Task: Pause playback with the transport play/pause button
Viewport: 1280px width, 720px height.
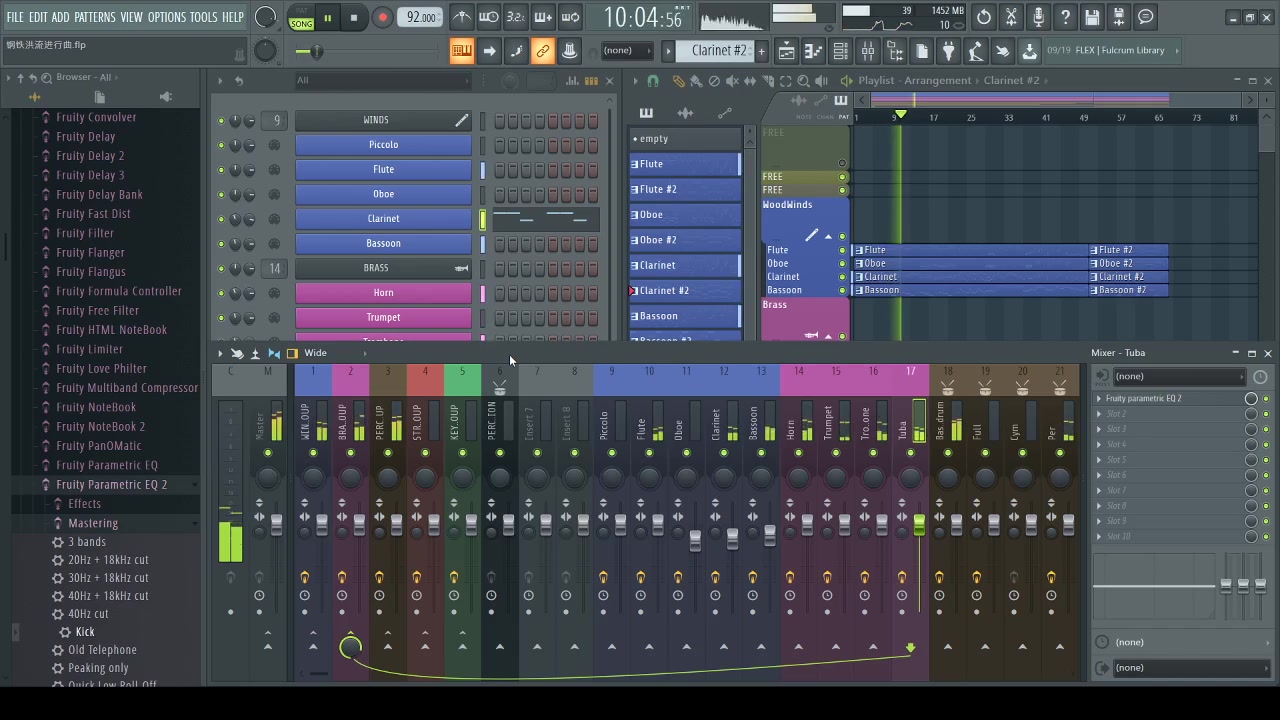Action: (x=327, y=17)
